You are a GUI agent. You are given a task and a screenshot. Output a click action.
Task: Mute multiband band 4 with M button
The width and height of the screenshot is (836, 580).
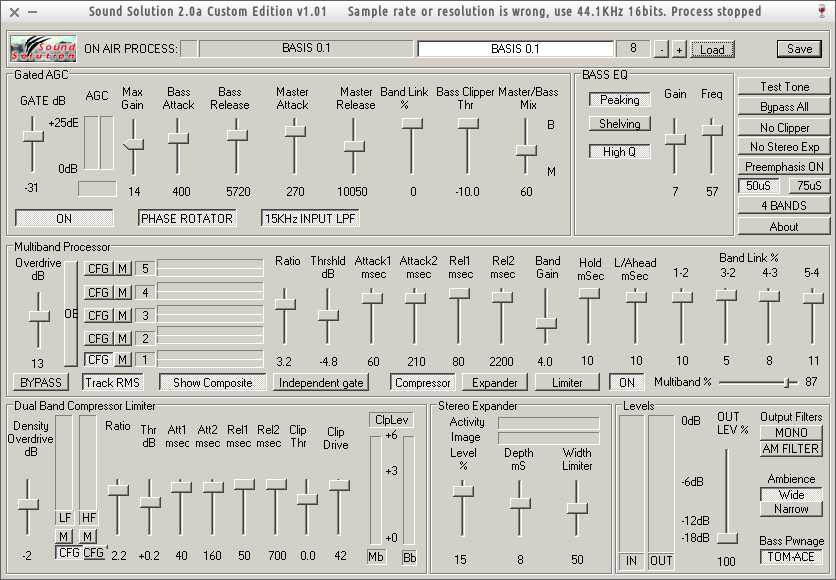click(x=123, y=292)
